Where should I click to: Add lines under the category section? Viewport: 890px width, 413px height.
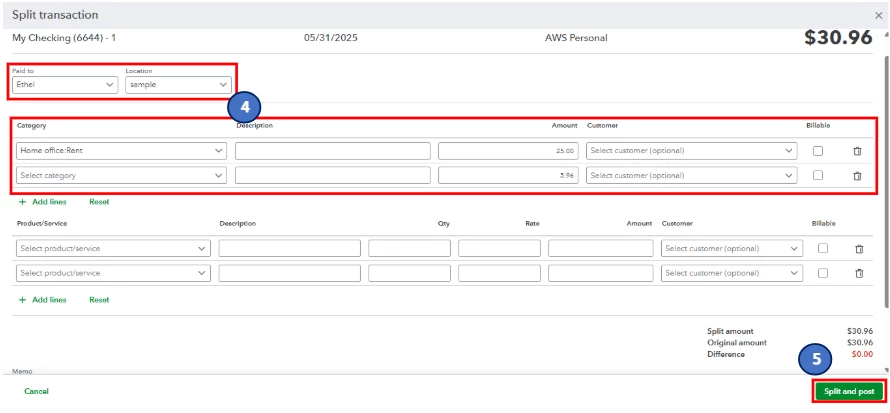pyautogui.click(x=43, y=201)
